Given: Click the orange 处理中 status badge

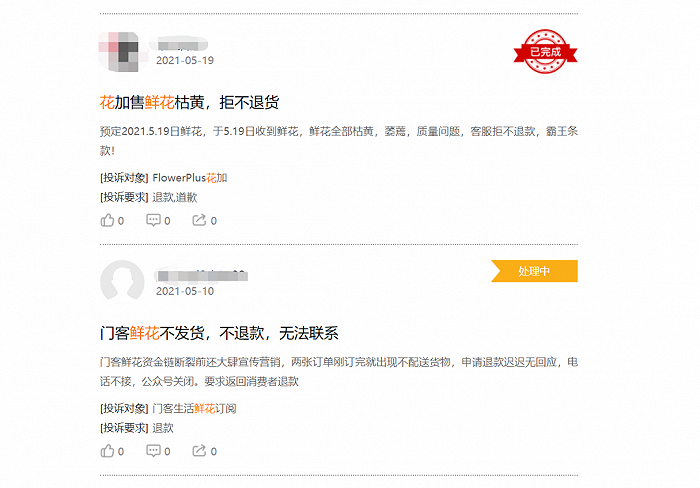Looking at the screenshot, I should tap(534, 271).
